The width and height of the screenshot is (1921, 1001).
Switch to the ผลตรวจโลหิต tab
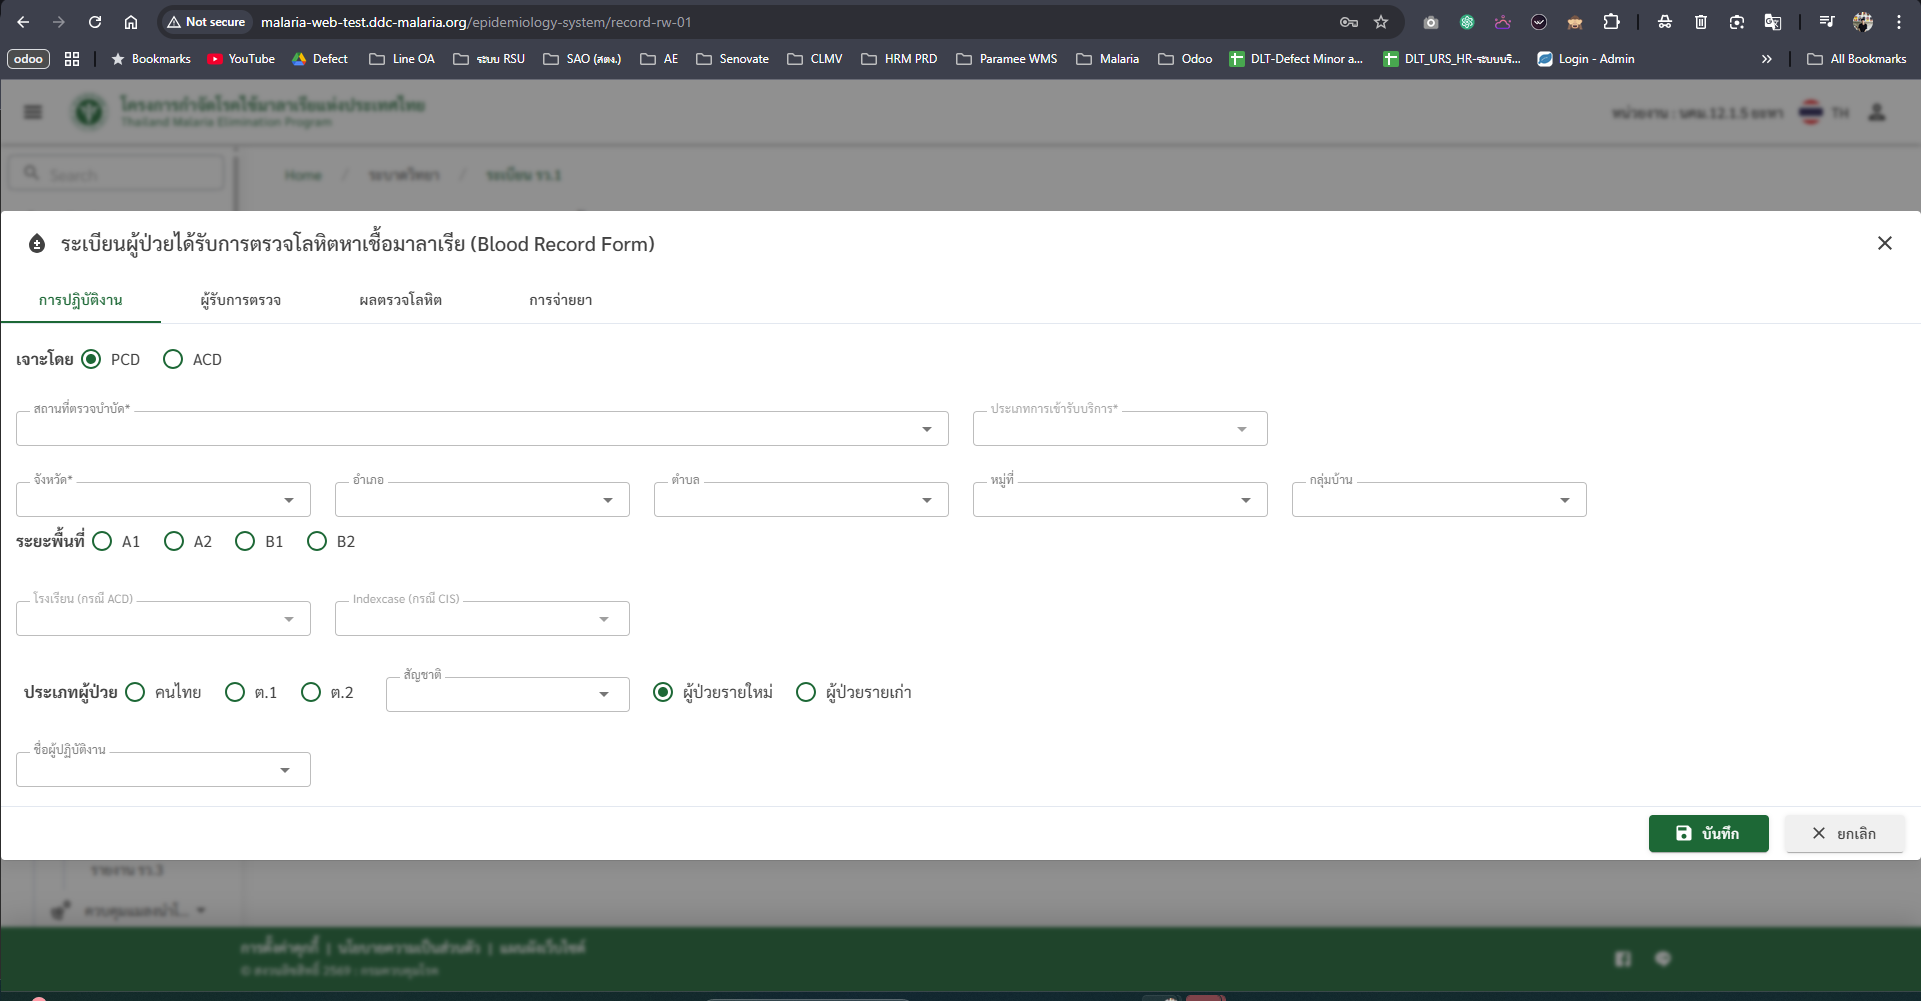tap(400, 300)
